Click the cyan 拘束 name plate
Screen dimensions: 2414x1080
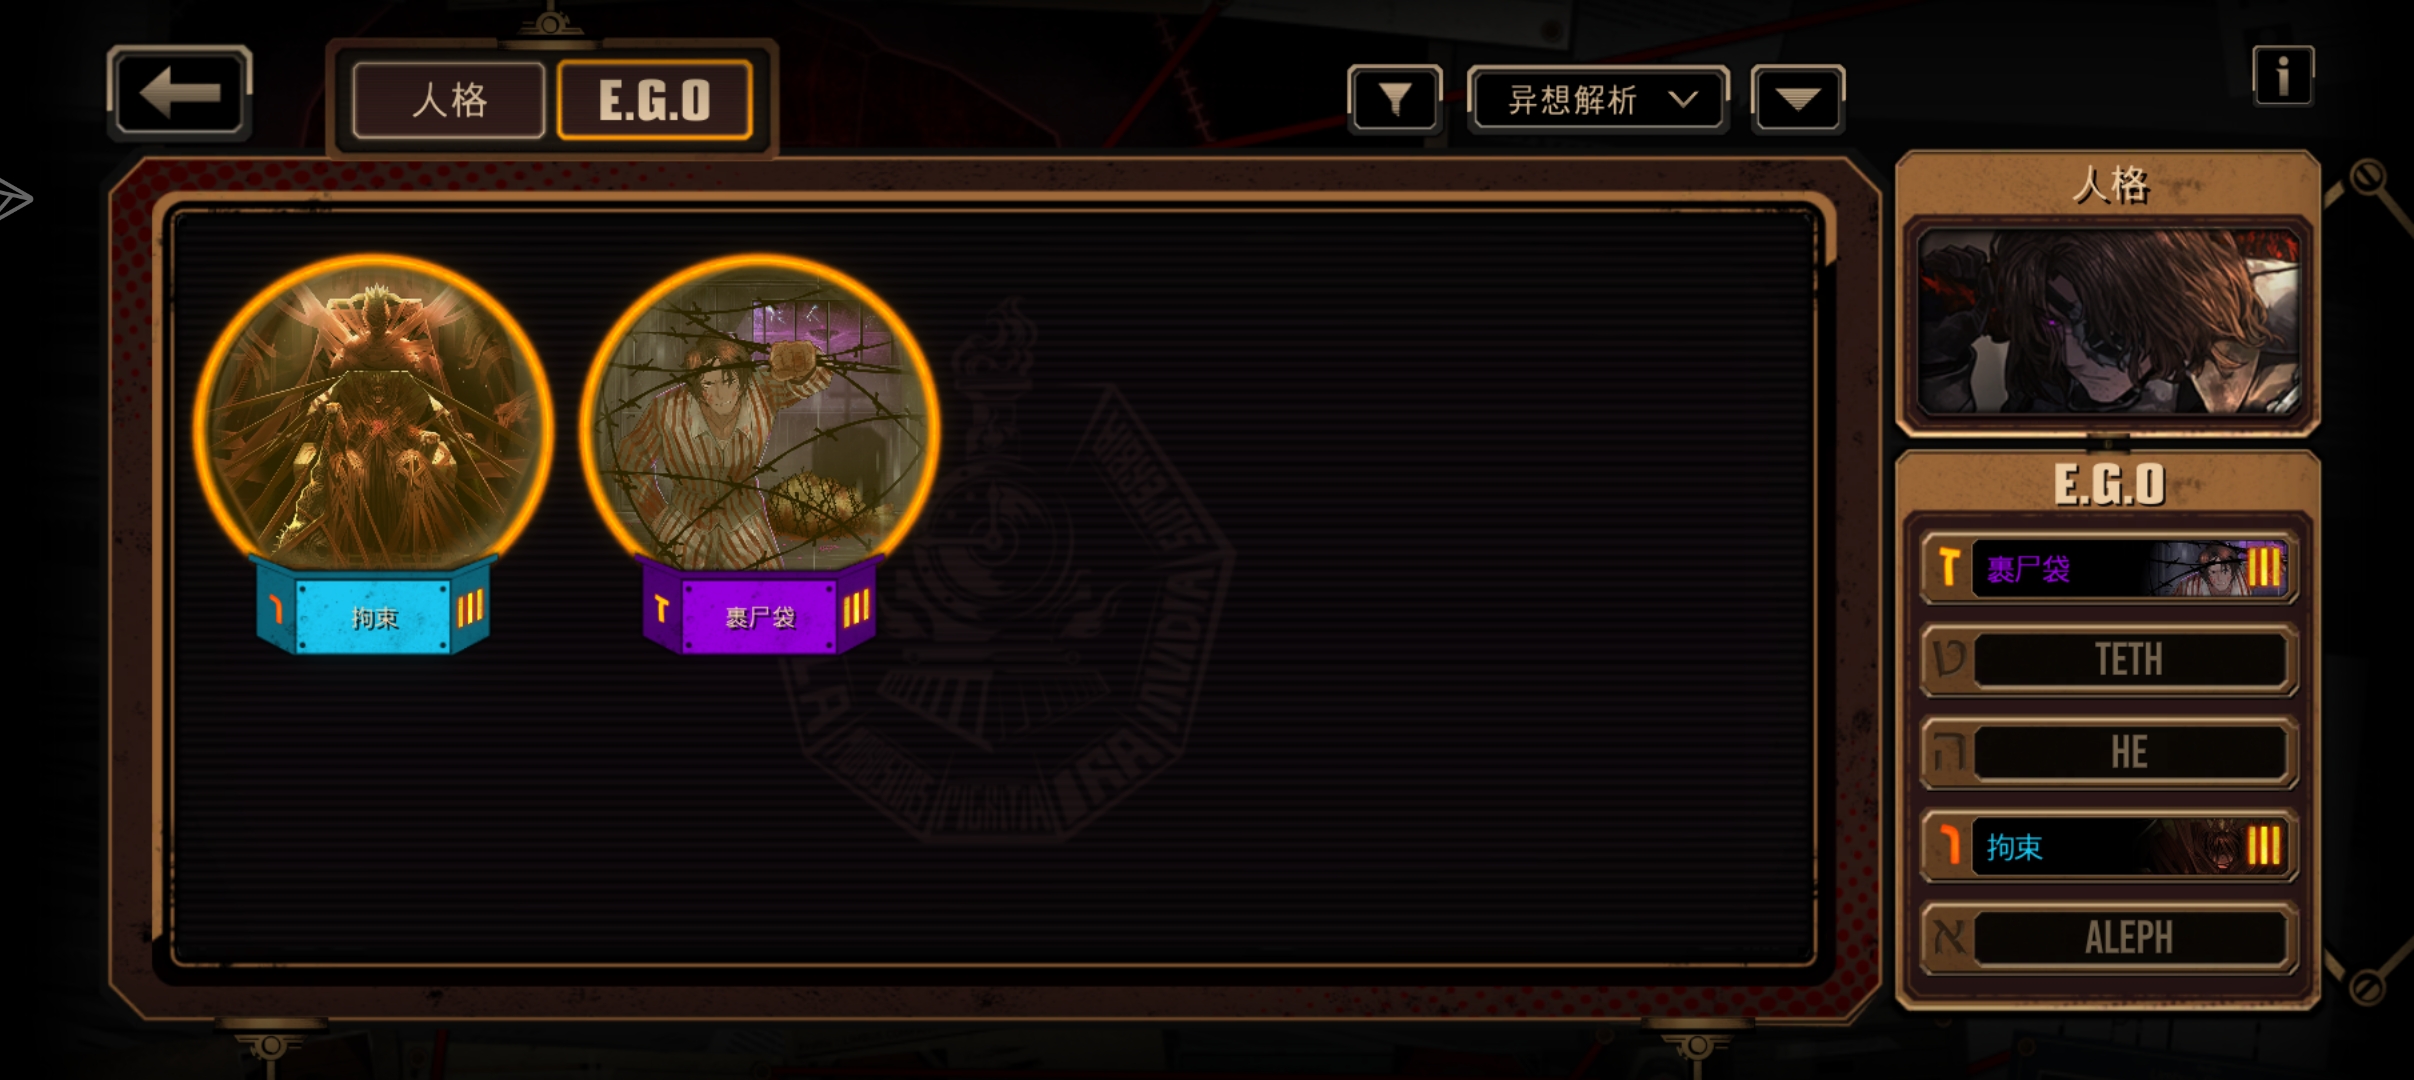pos(373,616)
